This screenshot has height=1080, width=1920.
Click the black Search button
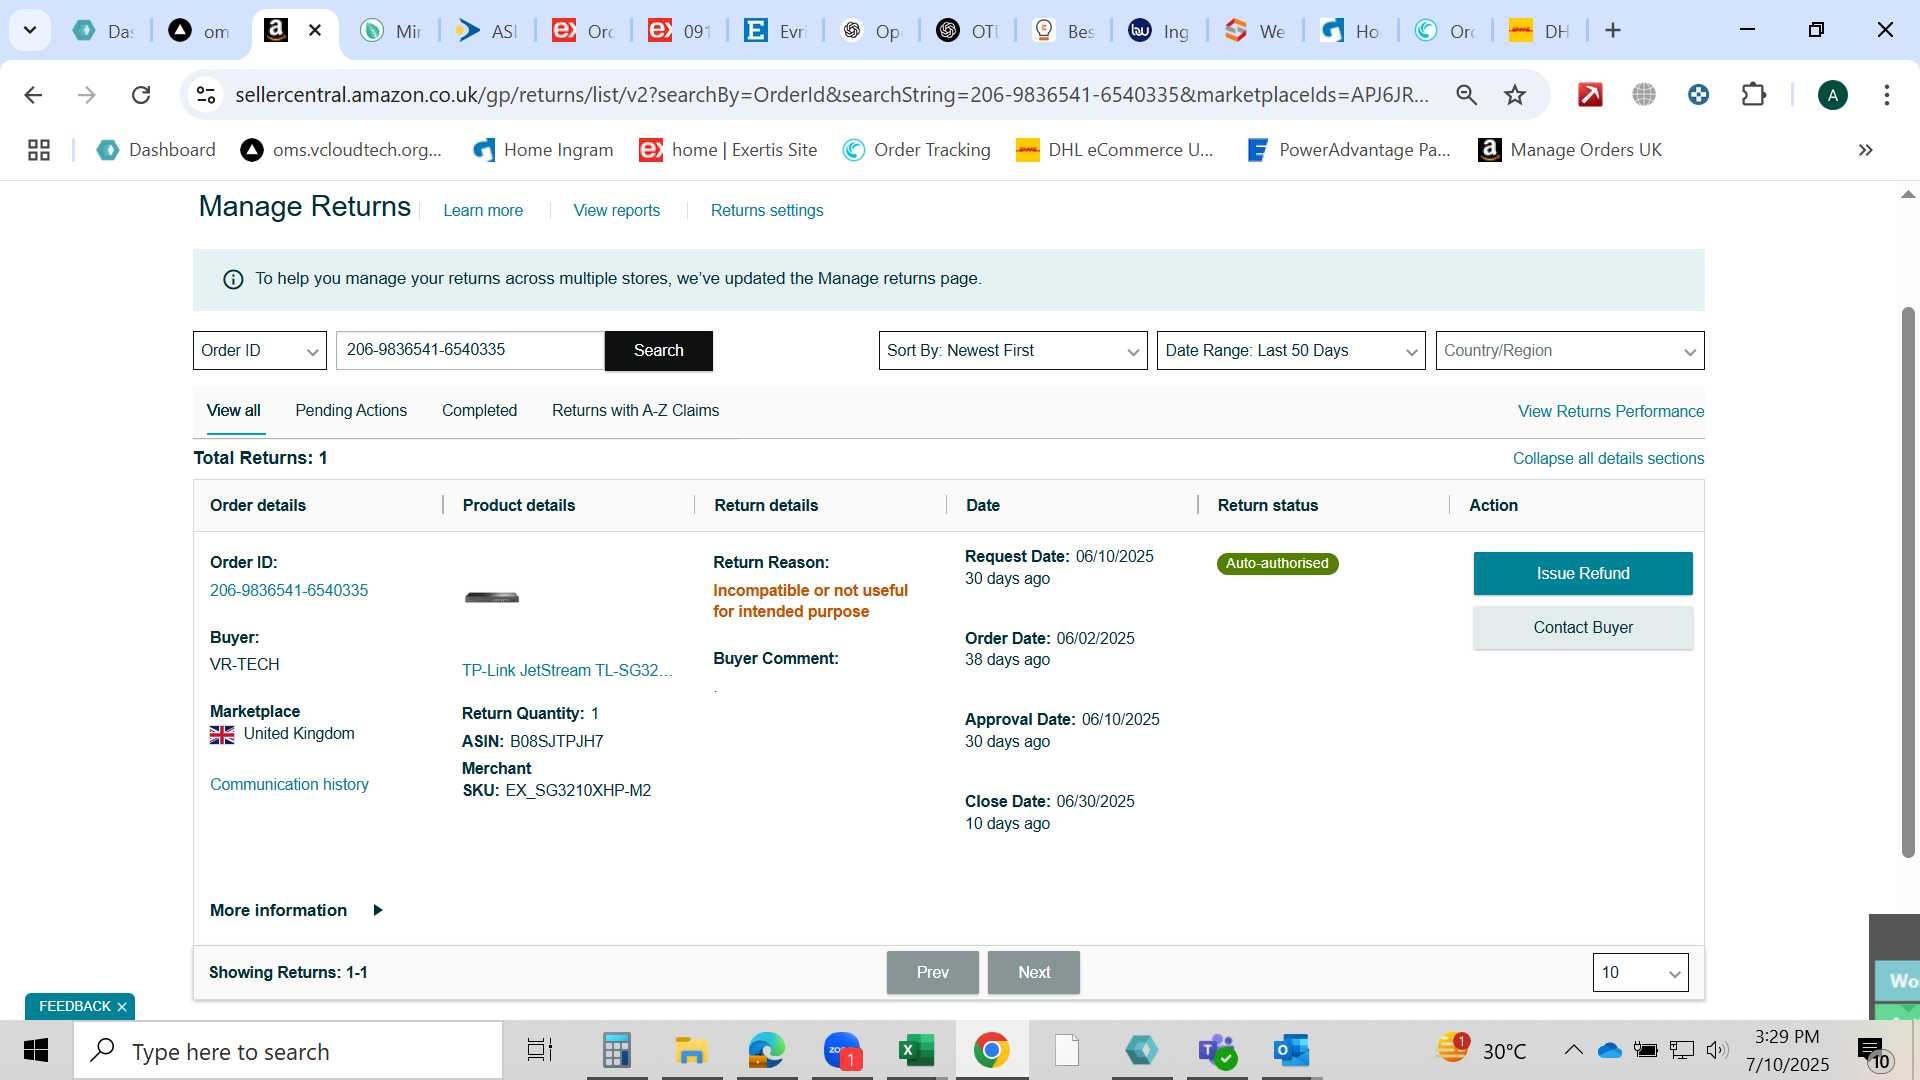[659, 351]
